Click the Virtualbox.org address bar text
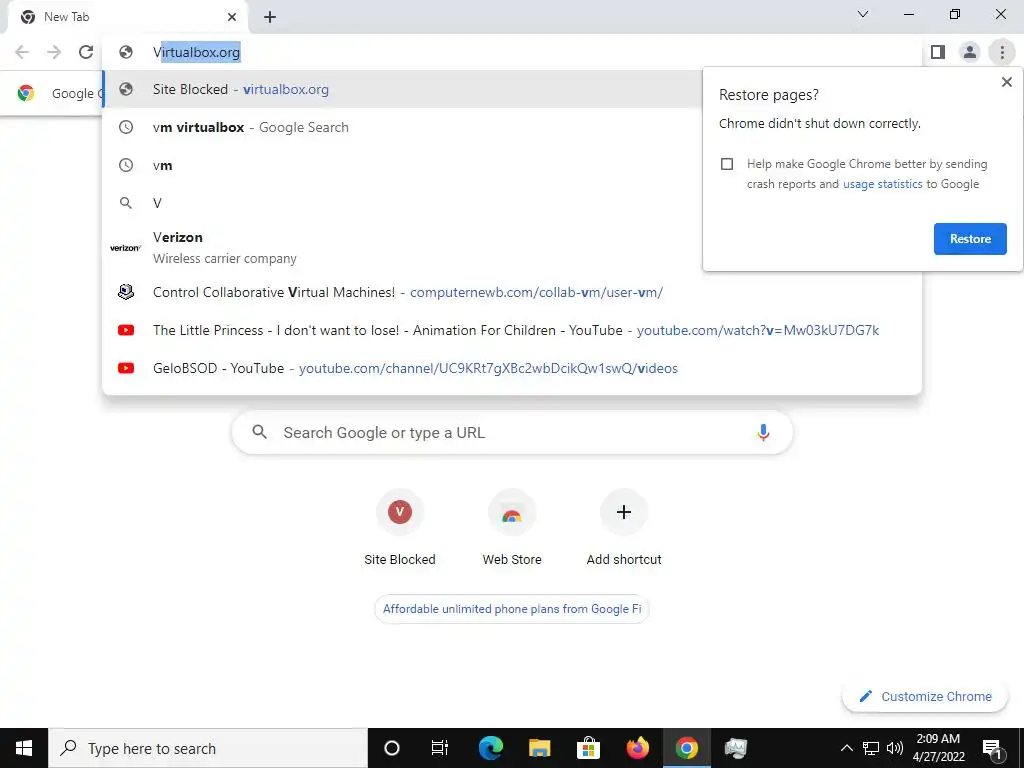 197,52
